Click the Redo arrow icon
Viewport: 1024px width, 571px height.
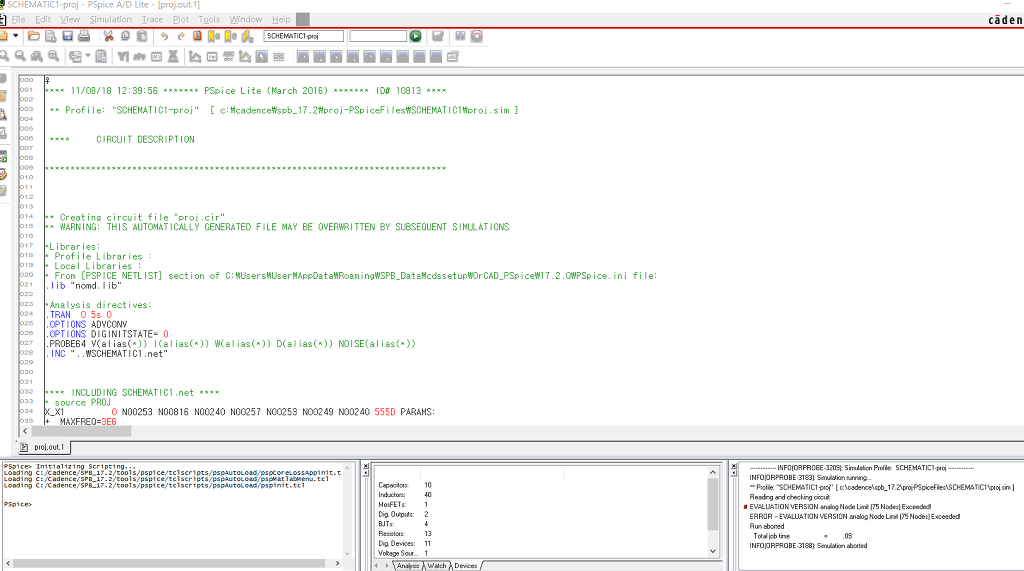[x=181, y=36]
